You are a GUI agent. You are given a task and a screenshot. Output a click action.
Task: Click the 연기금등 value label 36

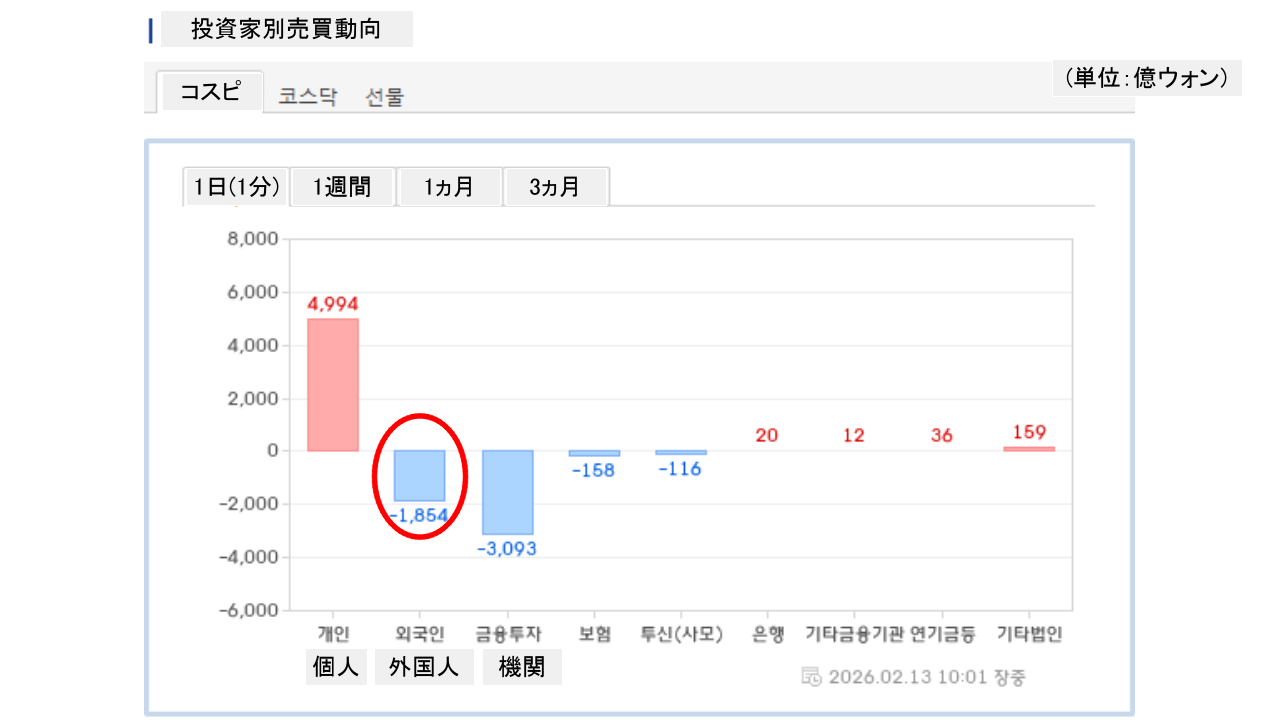click(941, 435)
